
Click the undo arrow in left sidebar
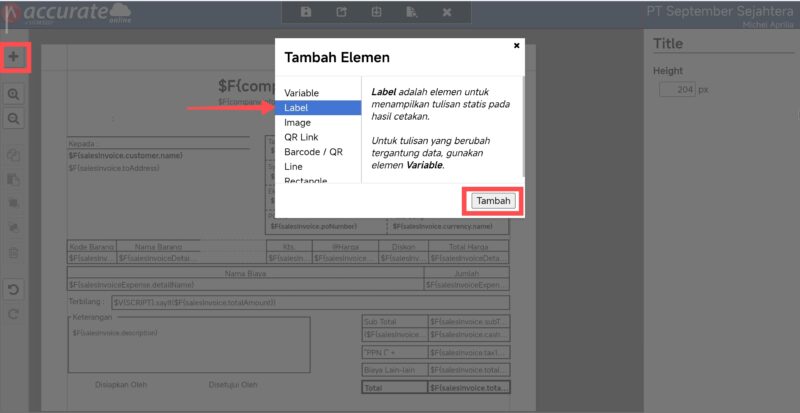click(14, 290)
